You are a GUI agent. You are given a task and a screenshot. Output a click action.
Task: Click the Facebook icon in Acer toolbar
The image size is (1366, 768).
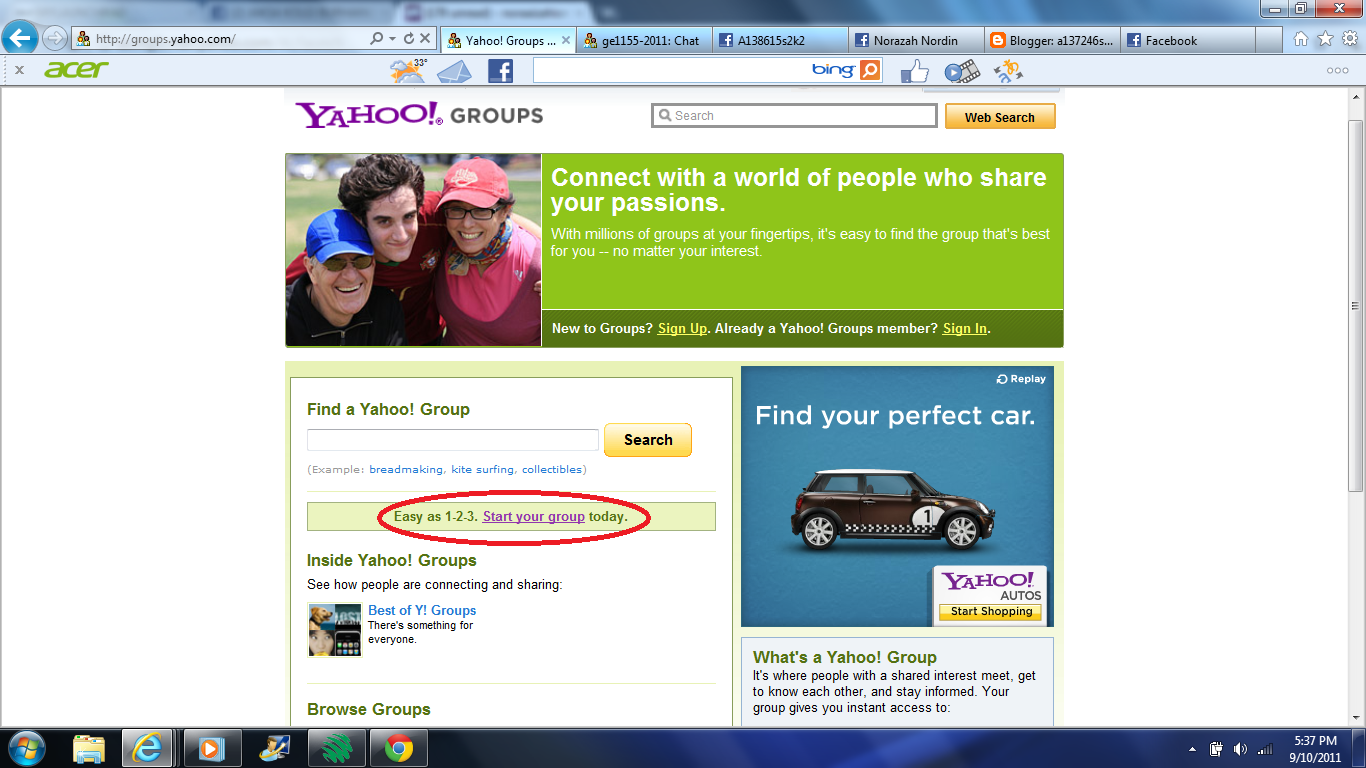[x=500, y=71]
